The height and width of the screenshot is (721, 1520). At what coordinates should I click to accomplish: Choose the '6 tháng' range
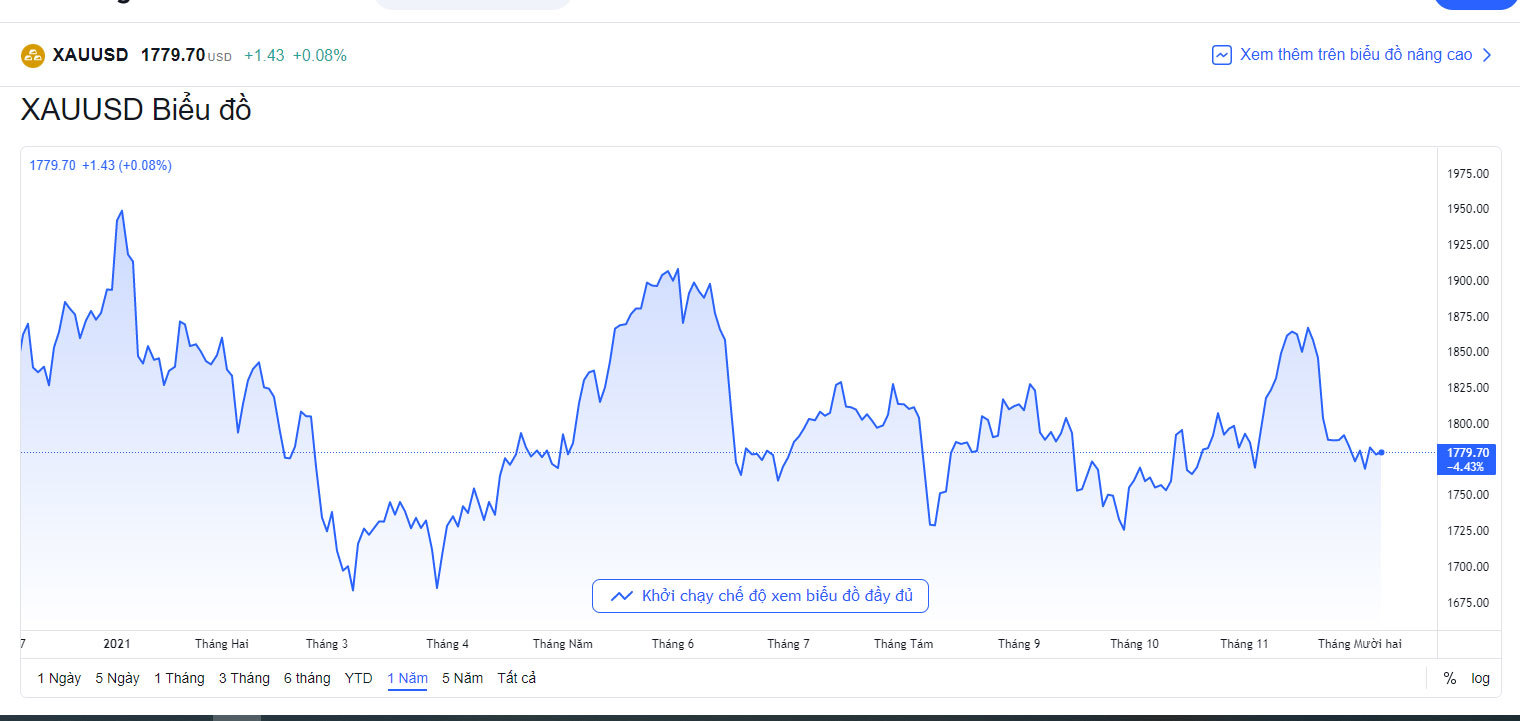coord(307,678)
